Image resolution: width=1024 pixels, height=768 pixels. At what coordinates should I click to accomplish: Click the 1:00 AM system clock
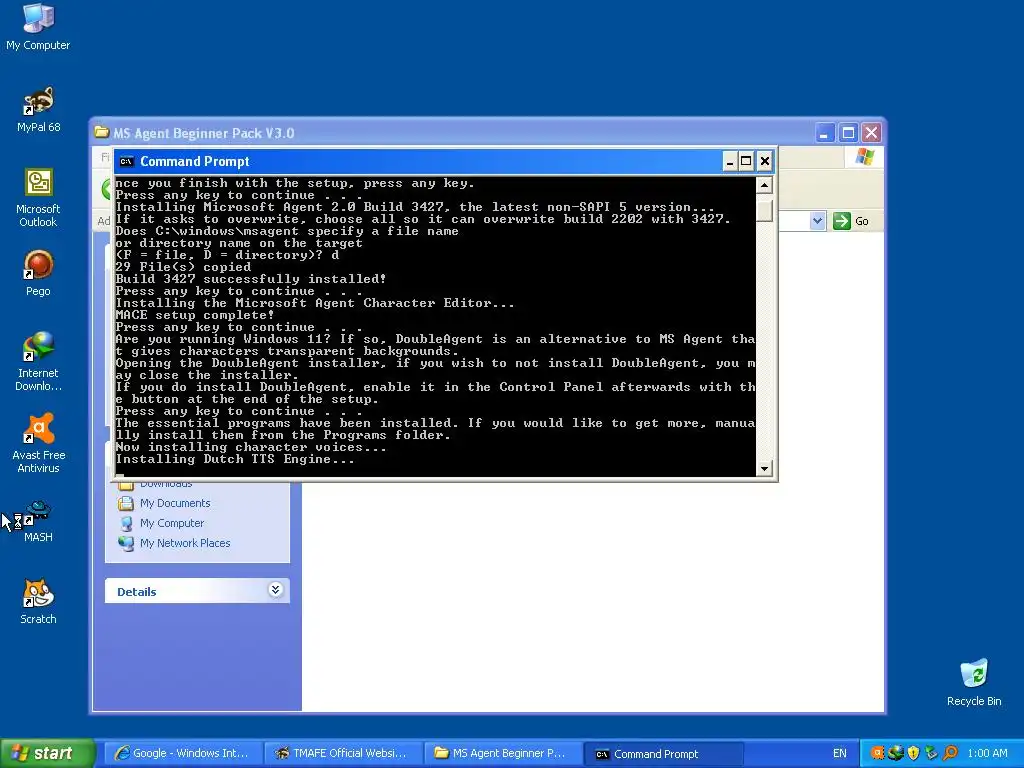click(987, 754)
